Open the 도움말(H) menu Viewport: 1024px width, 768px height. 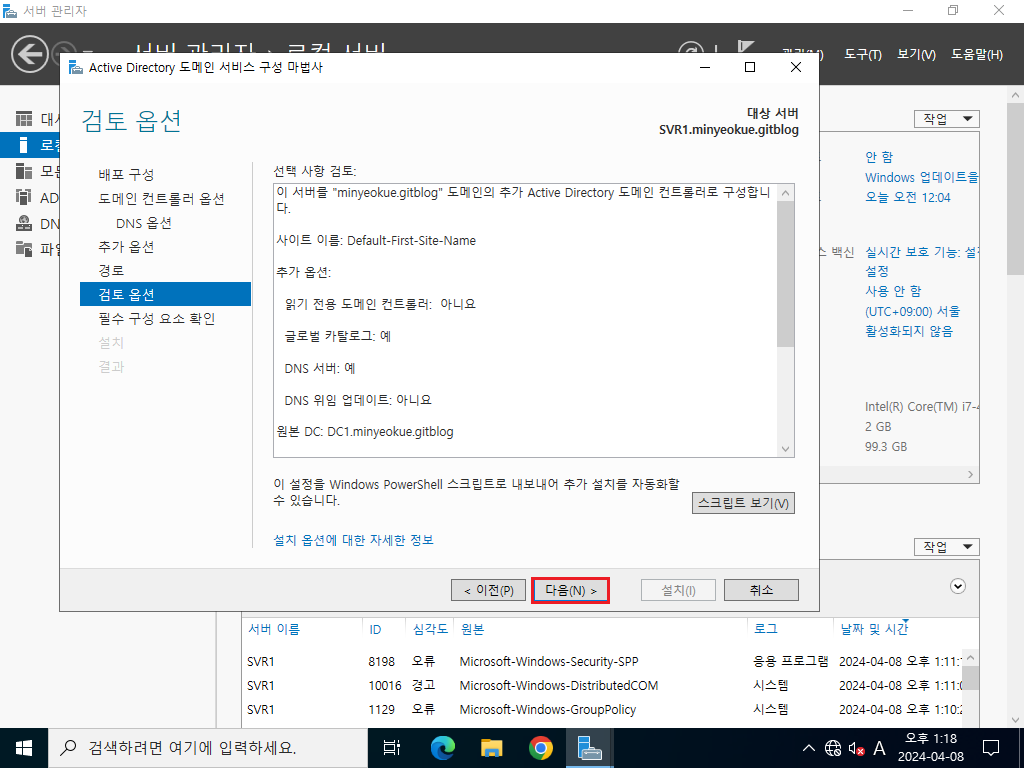point(976,55)
